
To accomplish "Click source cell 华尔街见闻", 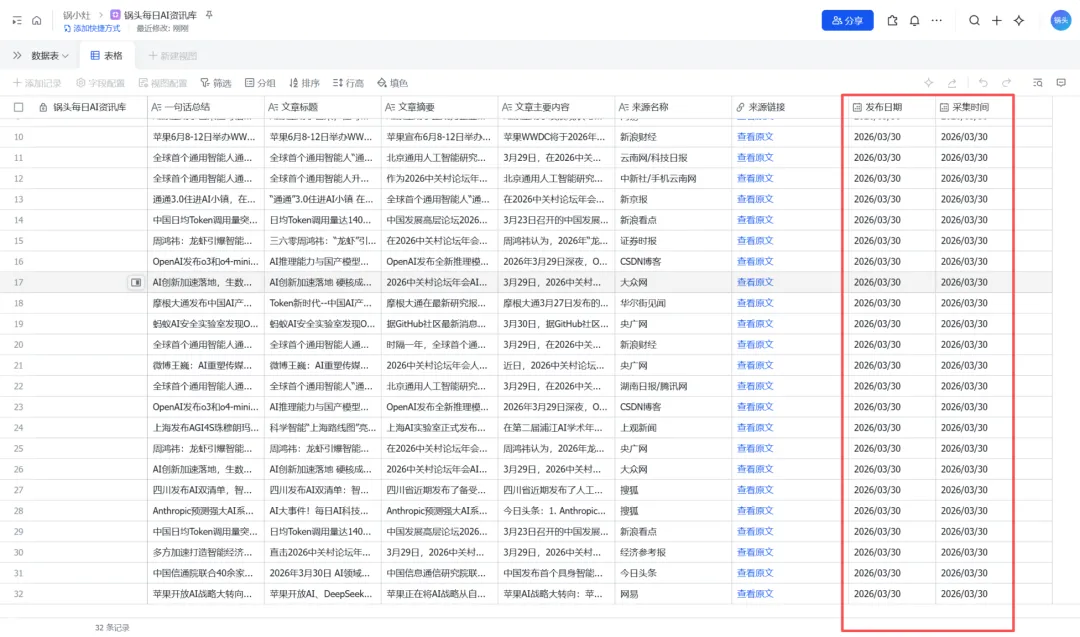I will pyautogui.click(x=673, y=303).
